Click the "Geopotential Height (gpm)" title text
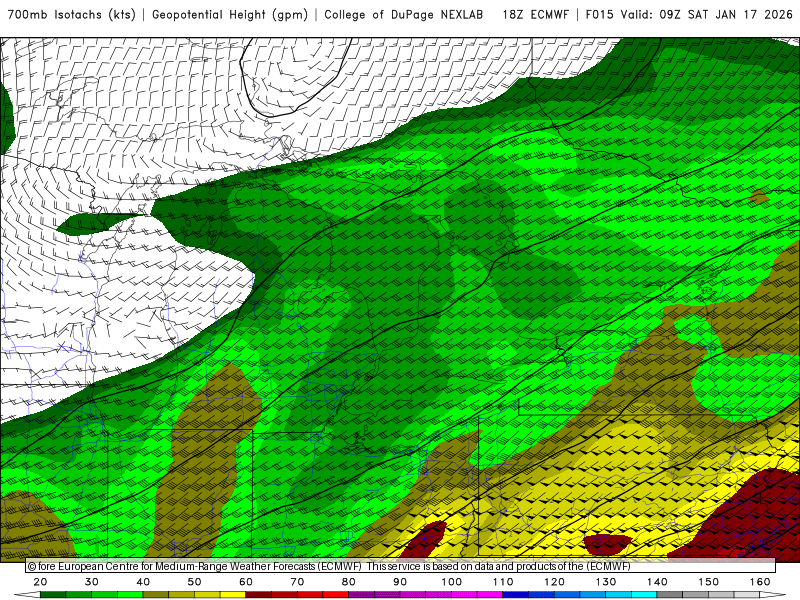The width and height of the screenshot is (800, 600). point(230,15)
